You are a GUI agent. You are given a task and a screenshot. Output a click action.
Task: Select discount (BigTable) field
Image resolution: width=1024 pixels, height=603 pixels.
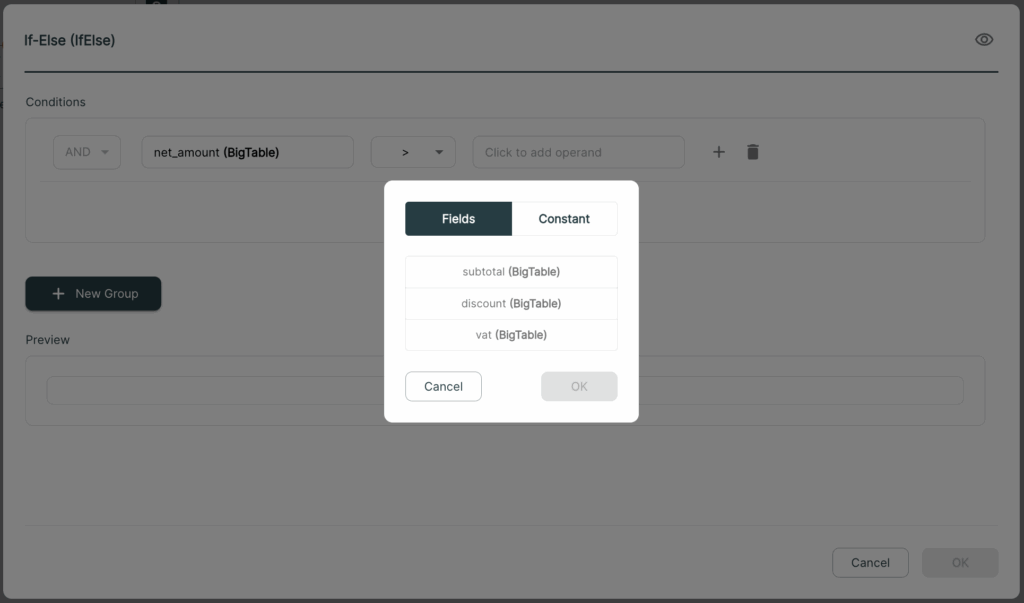coord(511,303)
